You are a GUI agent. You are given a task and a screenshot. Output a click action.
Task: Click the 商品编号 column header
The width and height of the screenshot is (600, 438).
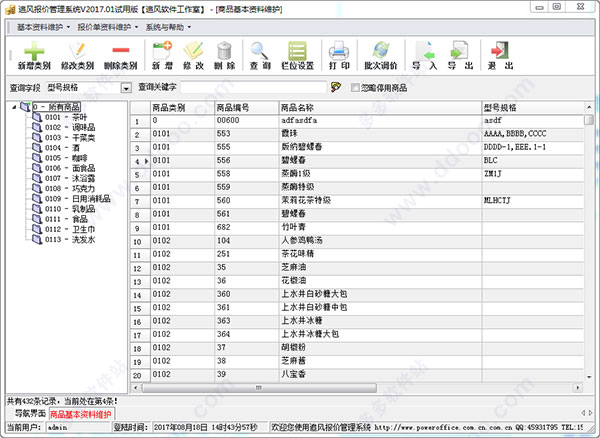[x=246, y=108]
